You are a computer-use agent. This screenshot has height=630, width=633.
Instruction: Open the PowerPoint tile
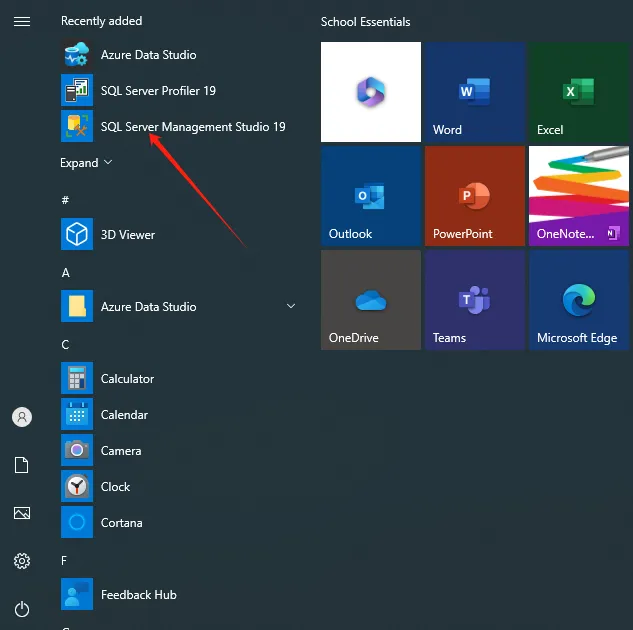pyautogui.click(x=475, y=196)
